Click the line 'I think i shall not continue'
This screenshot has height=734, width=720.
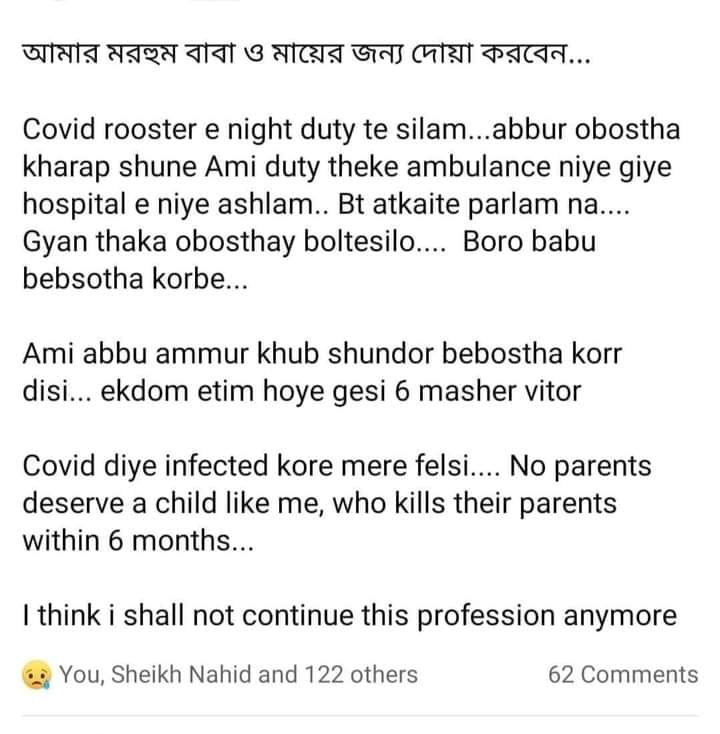(x=350, y=616)
